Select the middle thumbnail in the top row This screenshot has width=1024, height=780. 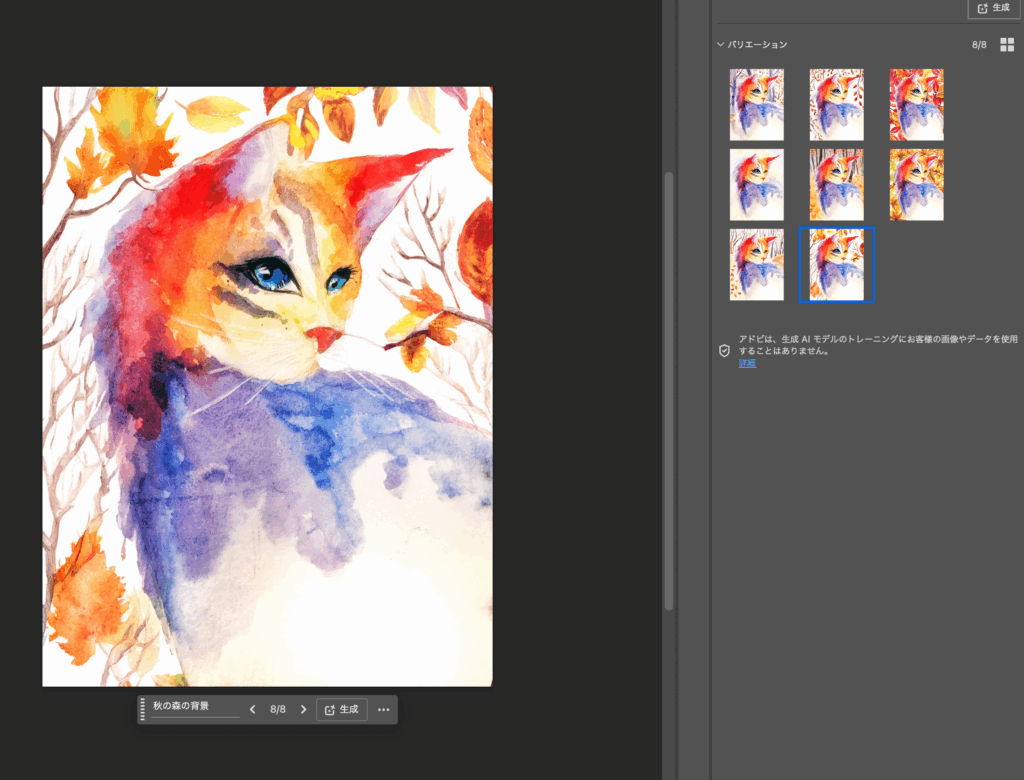pos(836,104)
